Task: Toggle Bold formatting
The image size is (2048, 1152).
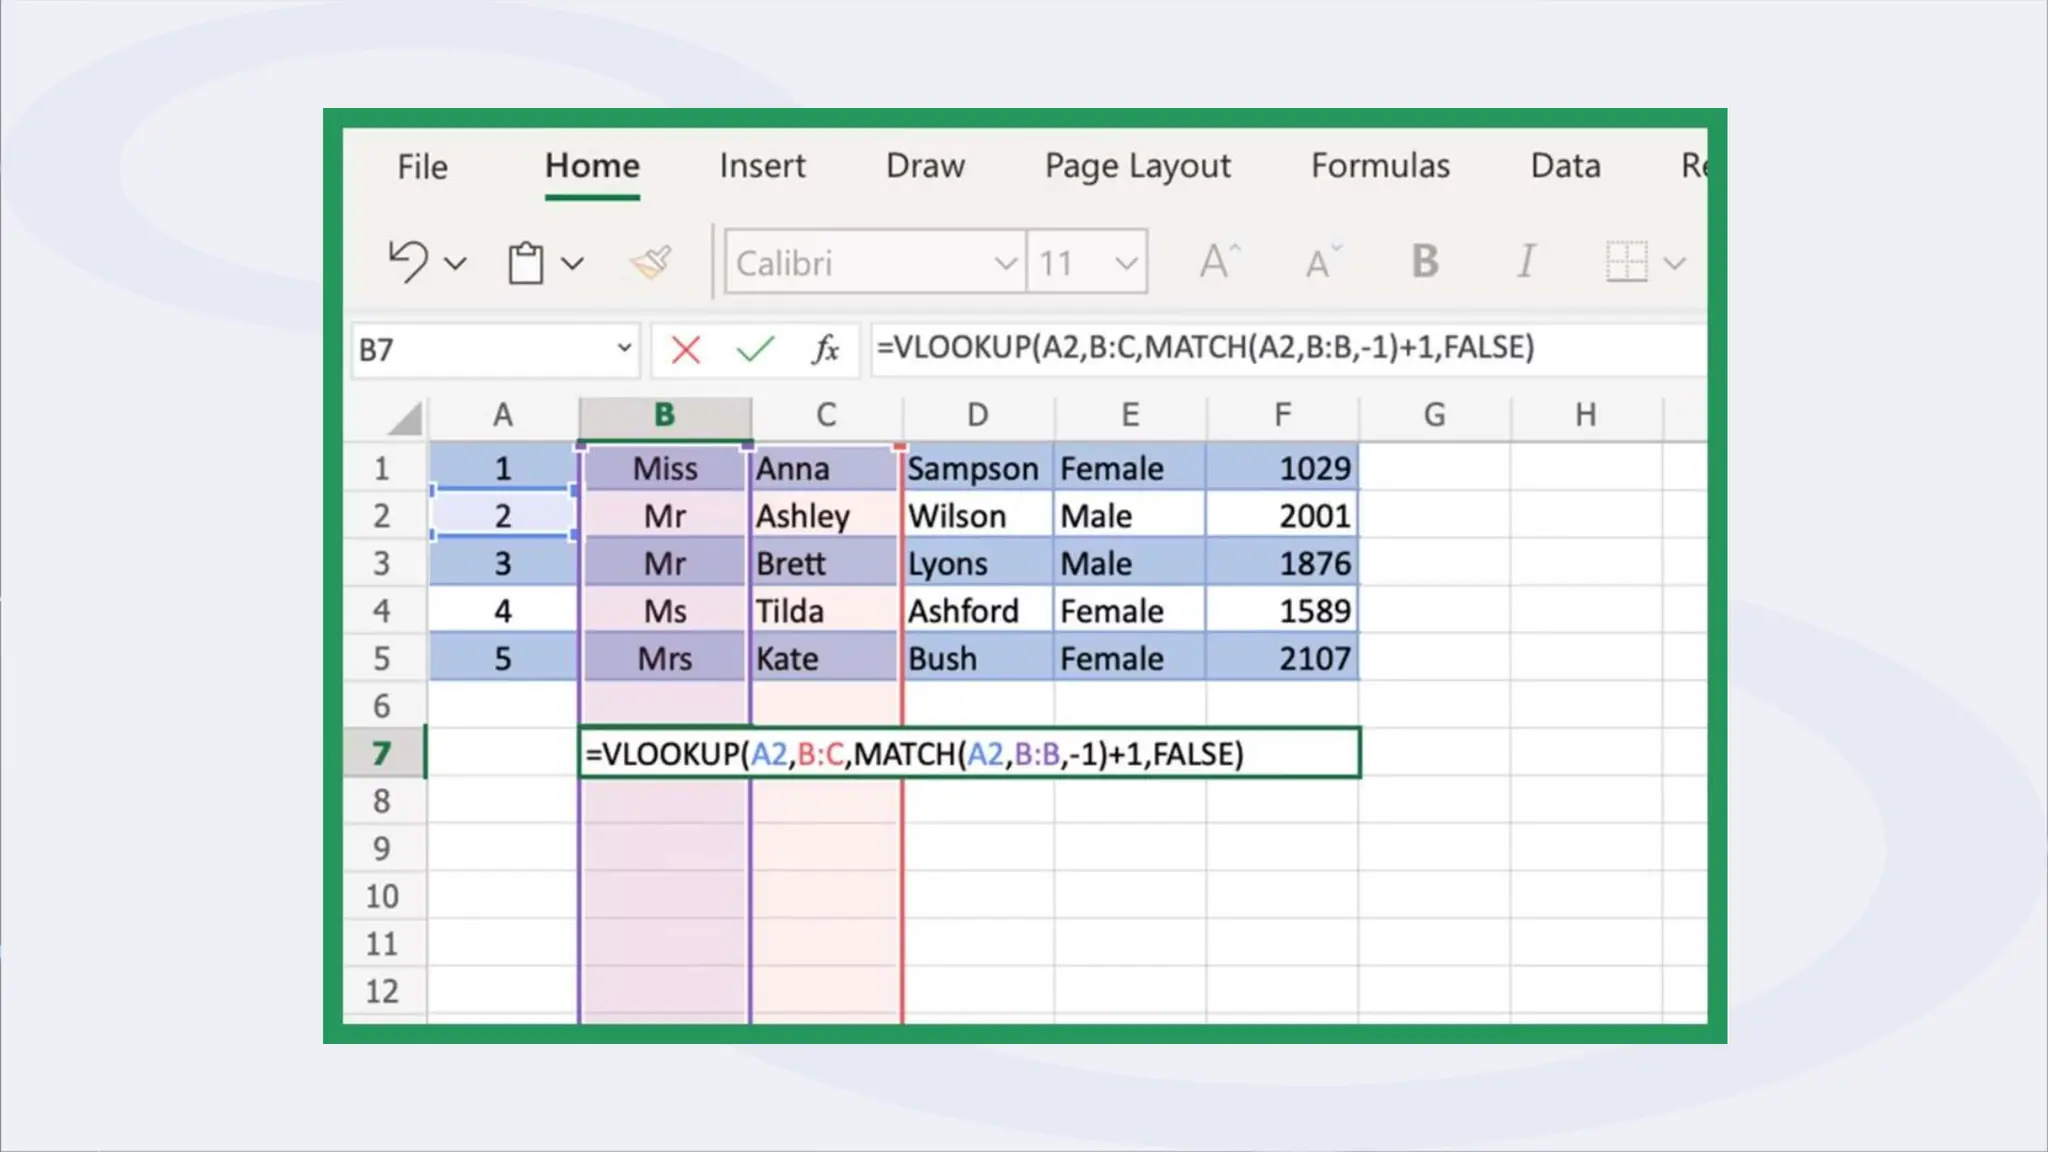Action: pos(1425,262)
